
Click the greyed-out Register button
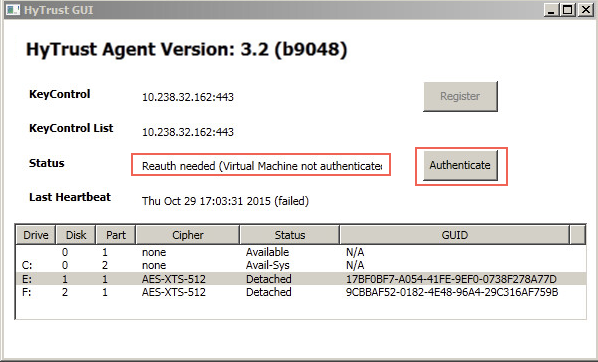[460, 96]
